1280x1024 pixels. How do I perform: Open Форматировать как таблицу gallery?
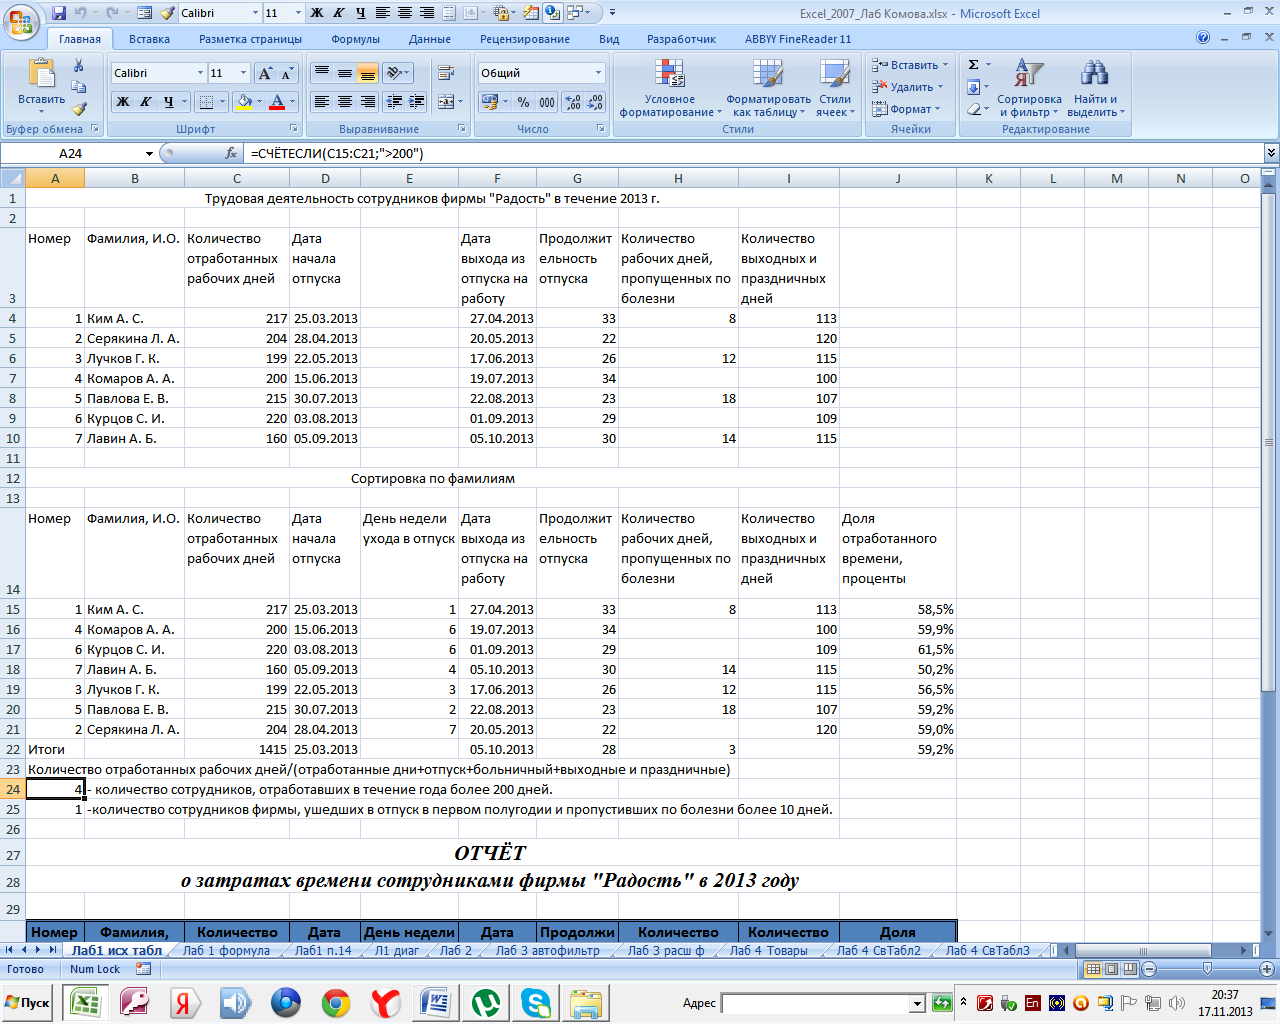[768, 88]
